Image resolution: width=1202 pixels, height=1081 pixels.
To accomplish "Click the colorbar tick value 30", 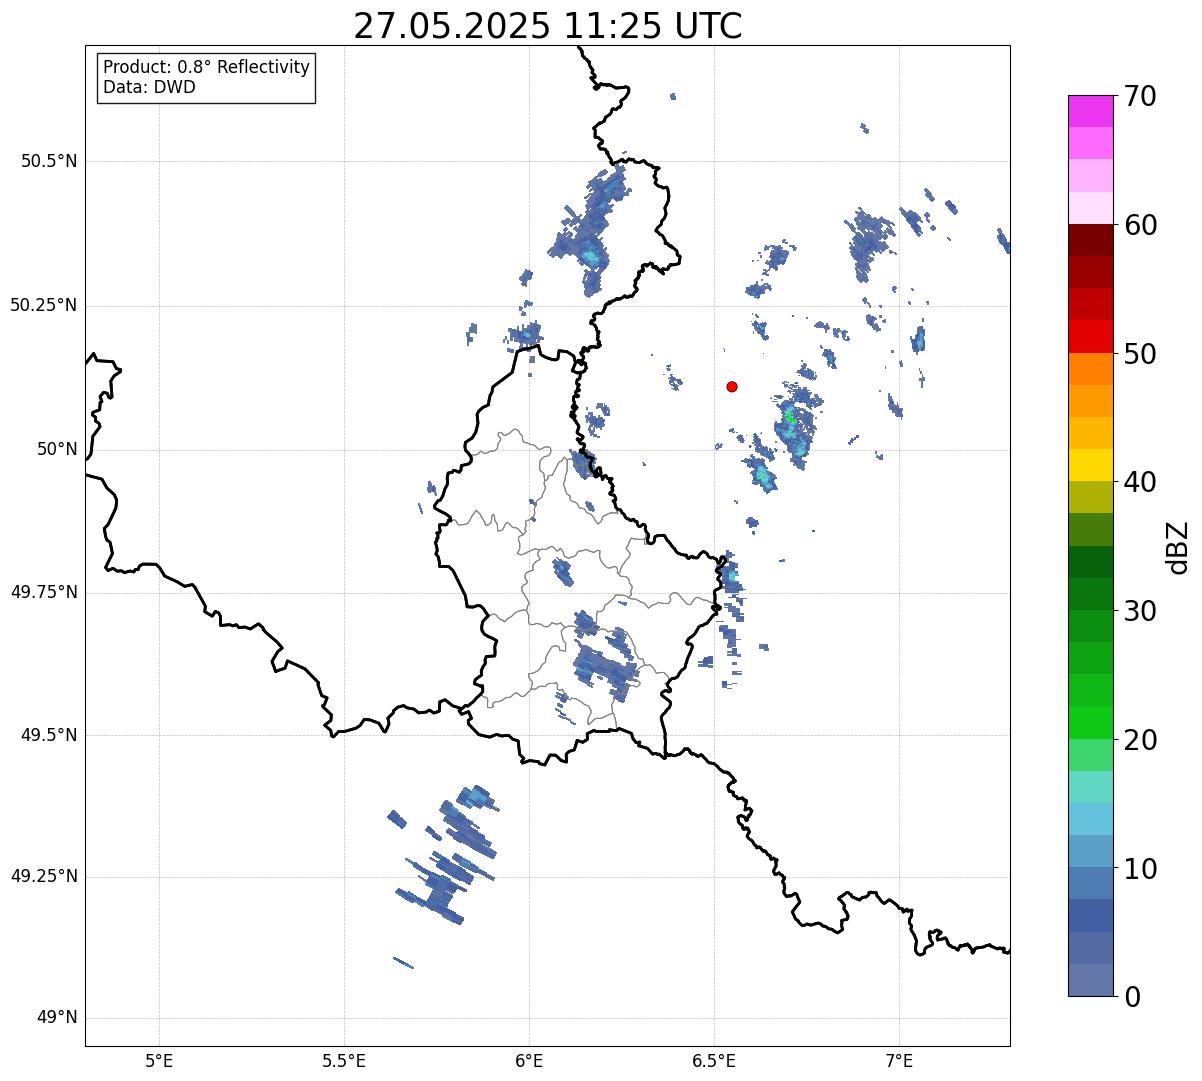I will pos(1140,611).
